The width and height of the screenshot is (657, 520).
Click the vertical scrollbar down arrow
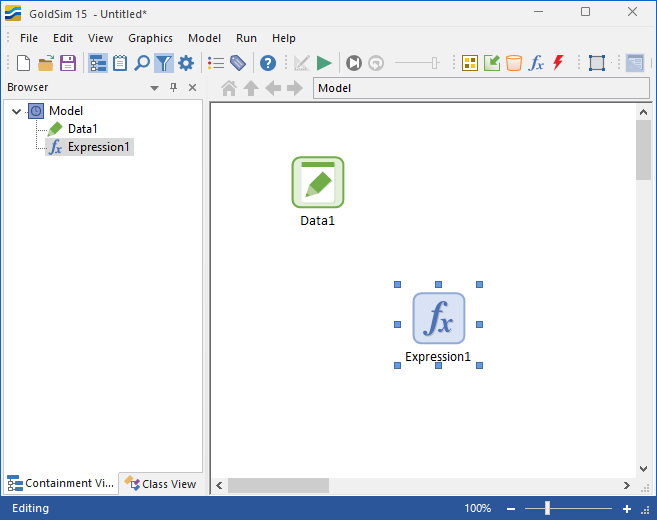tap(643, 469)
